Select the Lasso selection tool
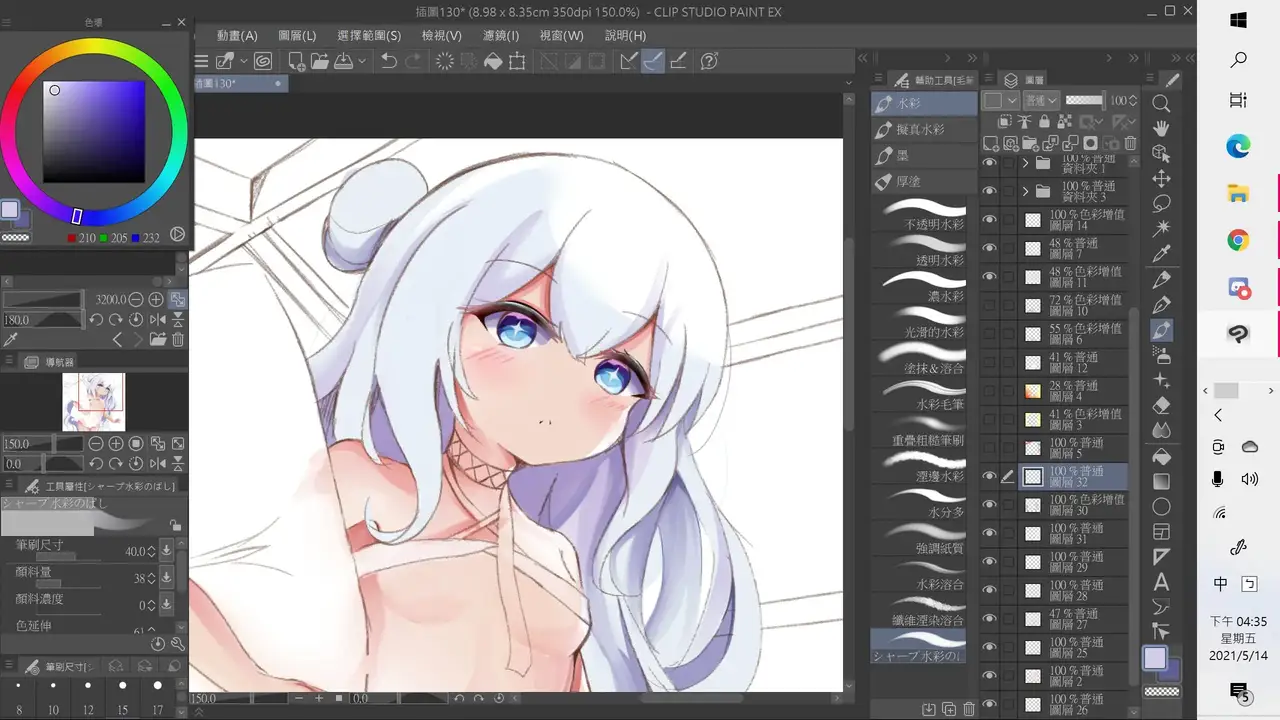Viewport: 1280px width, 720px height. pos(1161,204)
